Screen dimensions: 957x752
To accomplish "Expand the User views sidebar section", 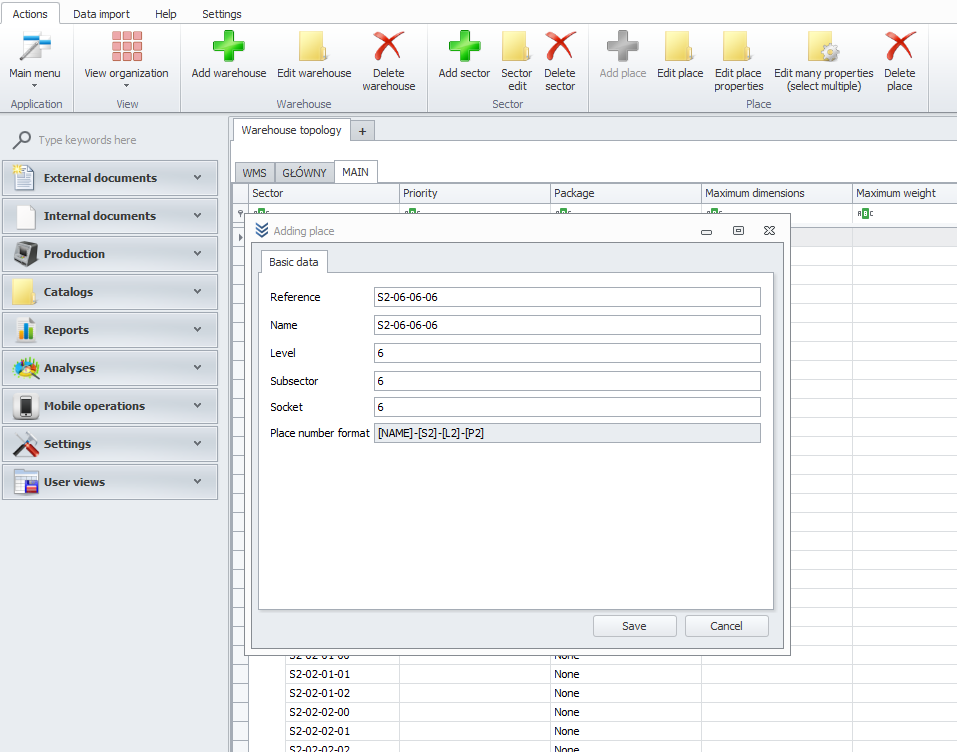I will pos(110,482).
